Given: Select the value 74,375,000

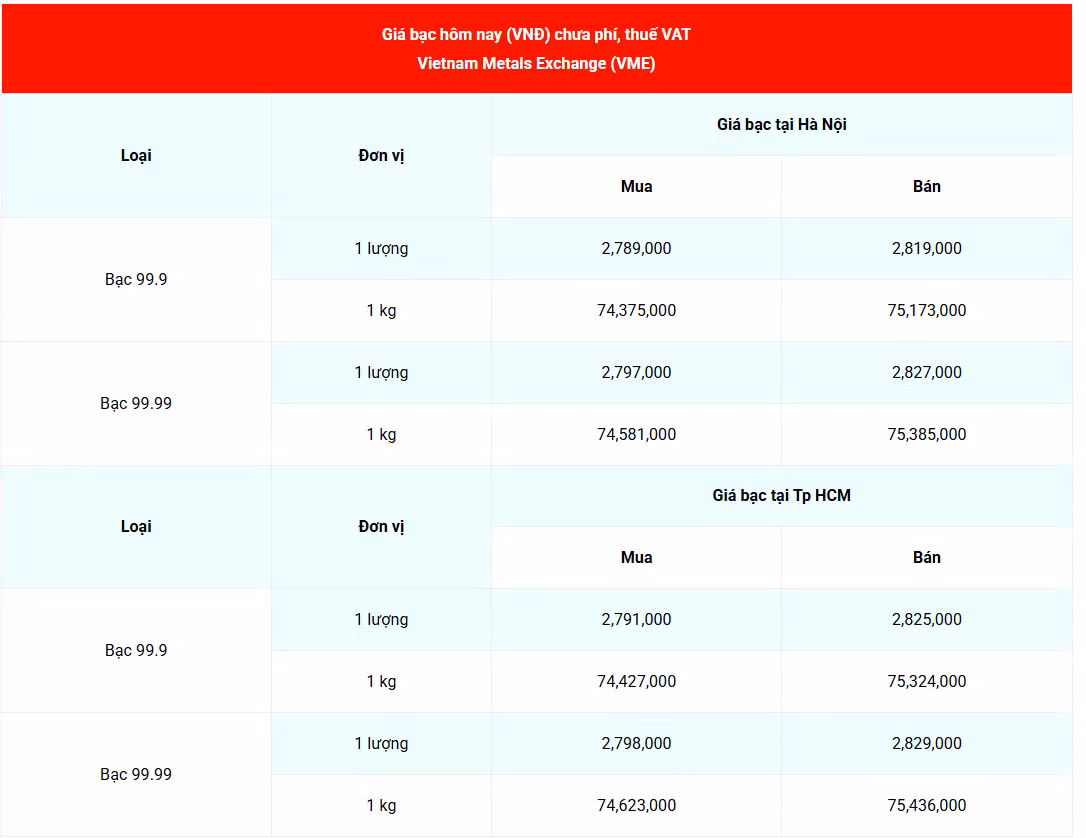Looking at the screenshot, I should click(637, 311).
